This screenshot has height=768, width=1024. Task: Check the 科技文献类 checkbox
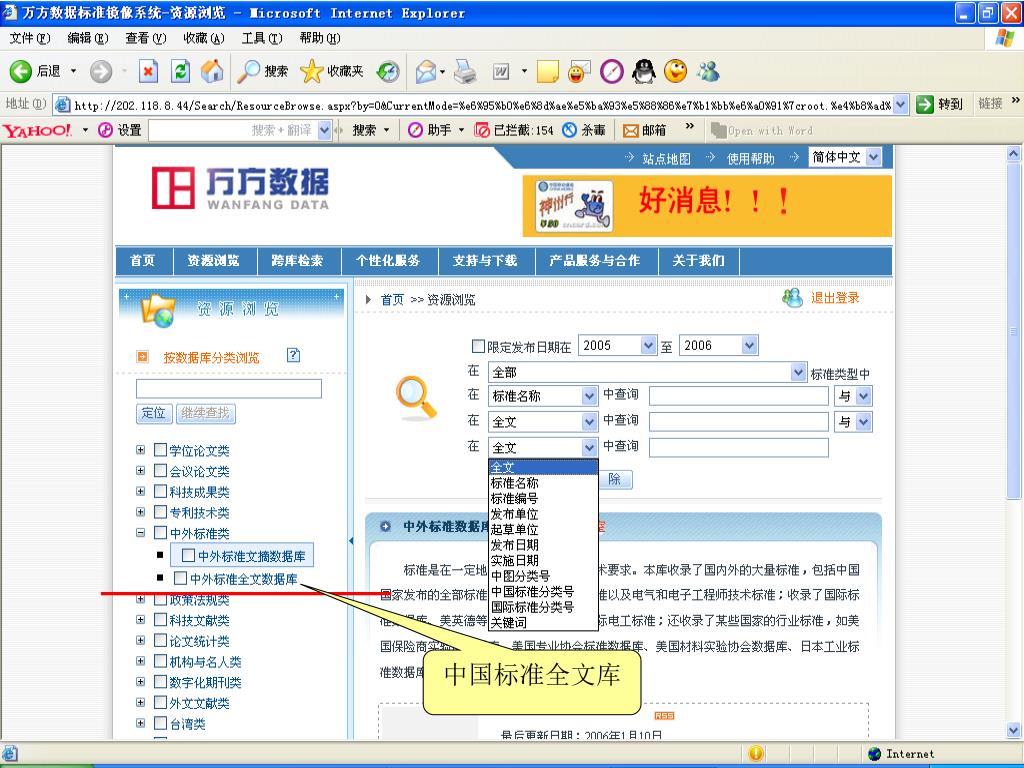pos(161,619)
